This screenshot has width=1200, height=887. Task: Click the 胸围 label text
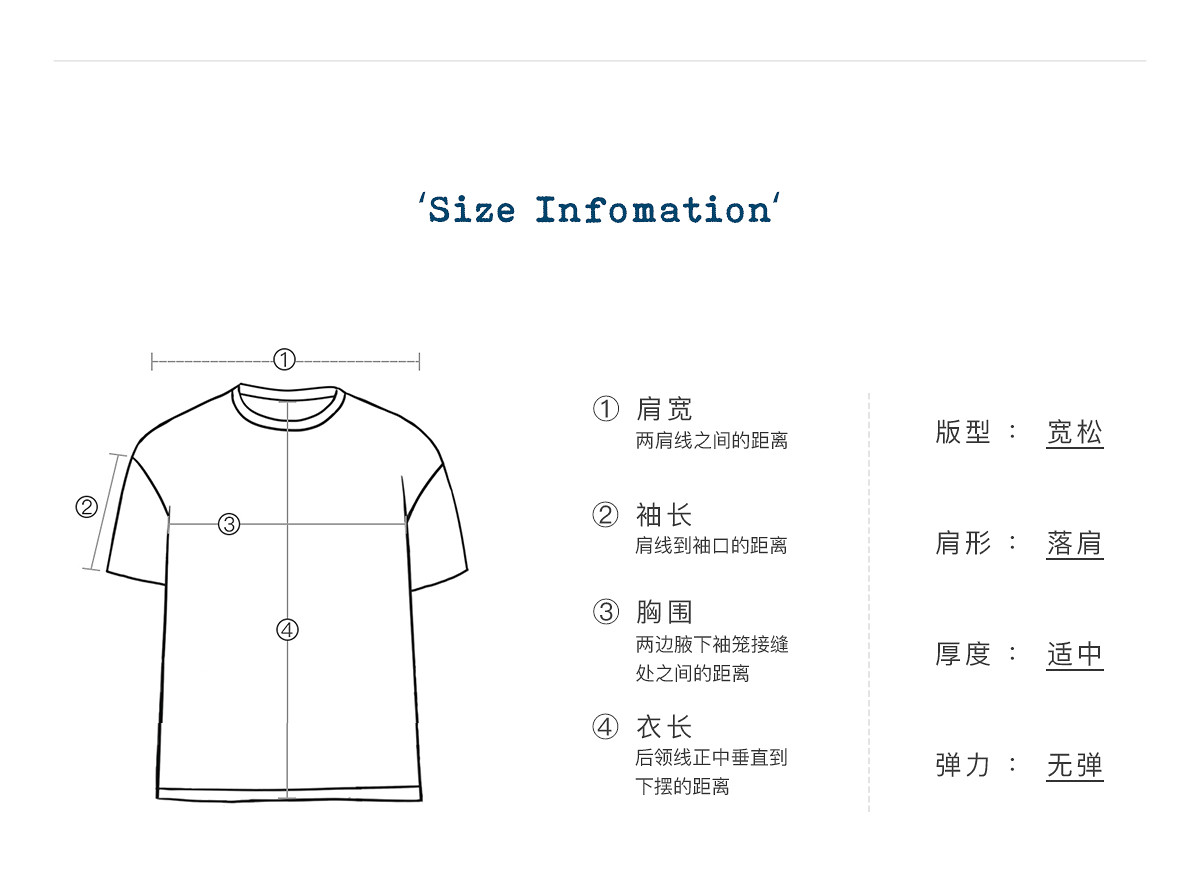click(x=664, y=612)
